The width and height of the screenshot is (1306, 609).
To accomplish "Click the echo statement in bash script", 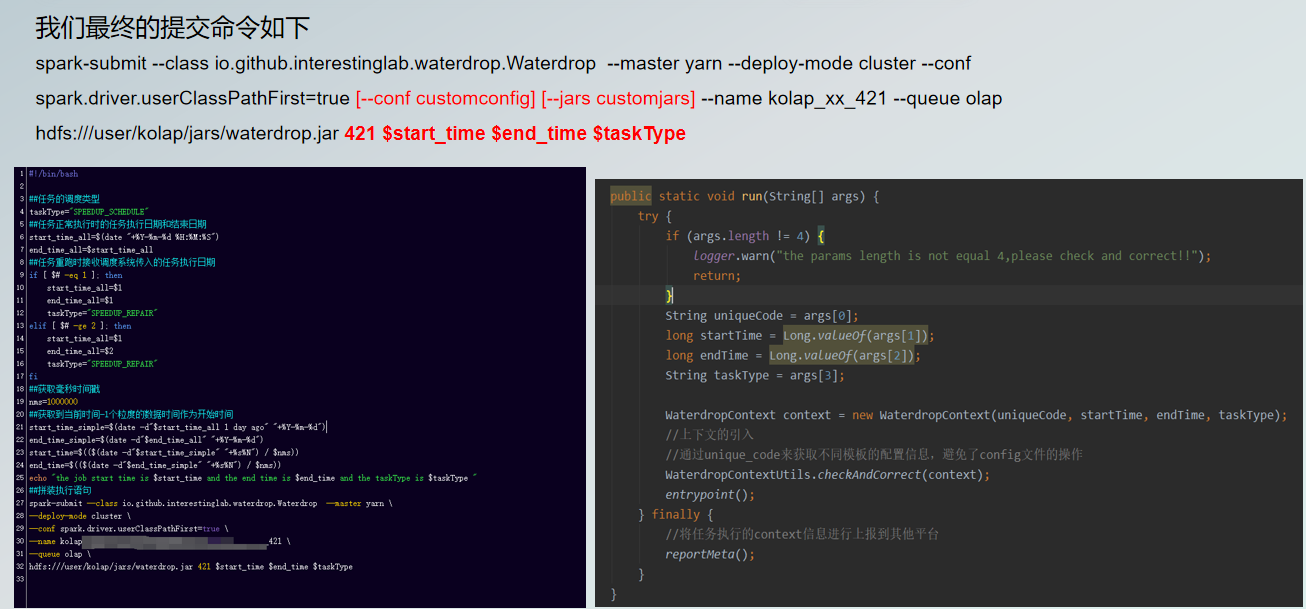I will [x=250, y=478].
